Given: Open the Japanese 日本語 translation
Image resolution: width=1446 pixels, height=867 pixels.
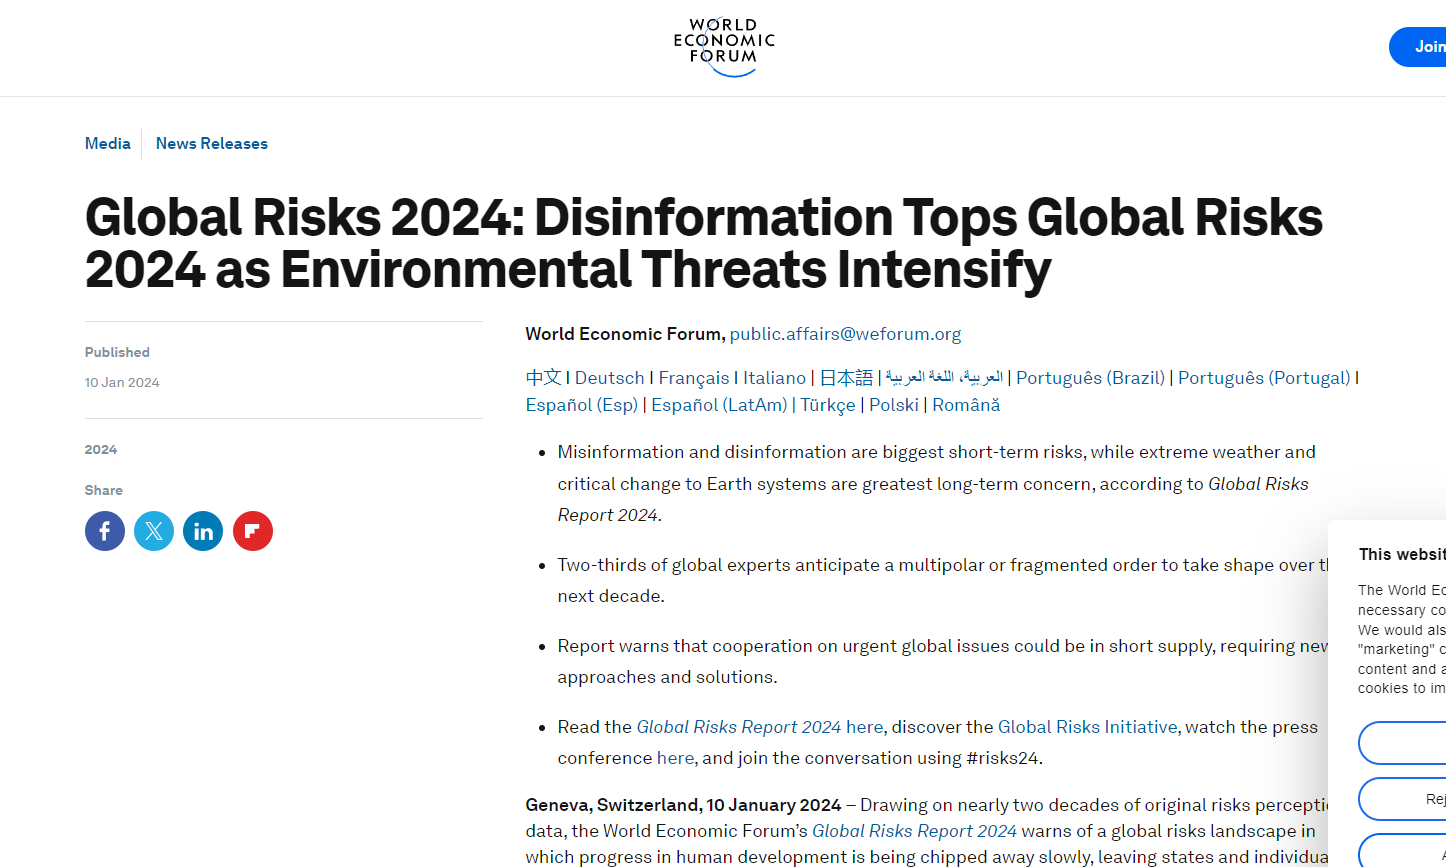Looking at the screenshot, I should click(846, 378).
